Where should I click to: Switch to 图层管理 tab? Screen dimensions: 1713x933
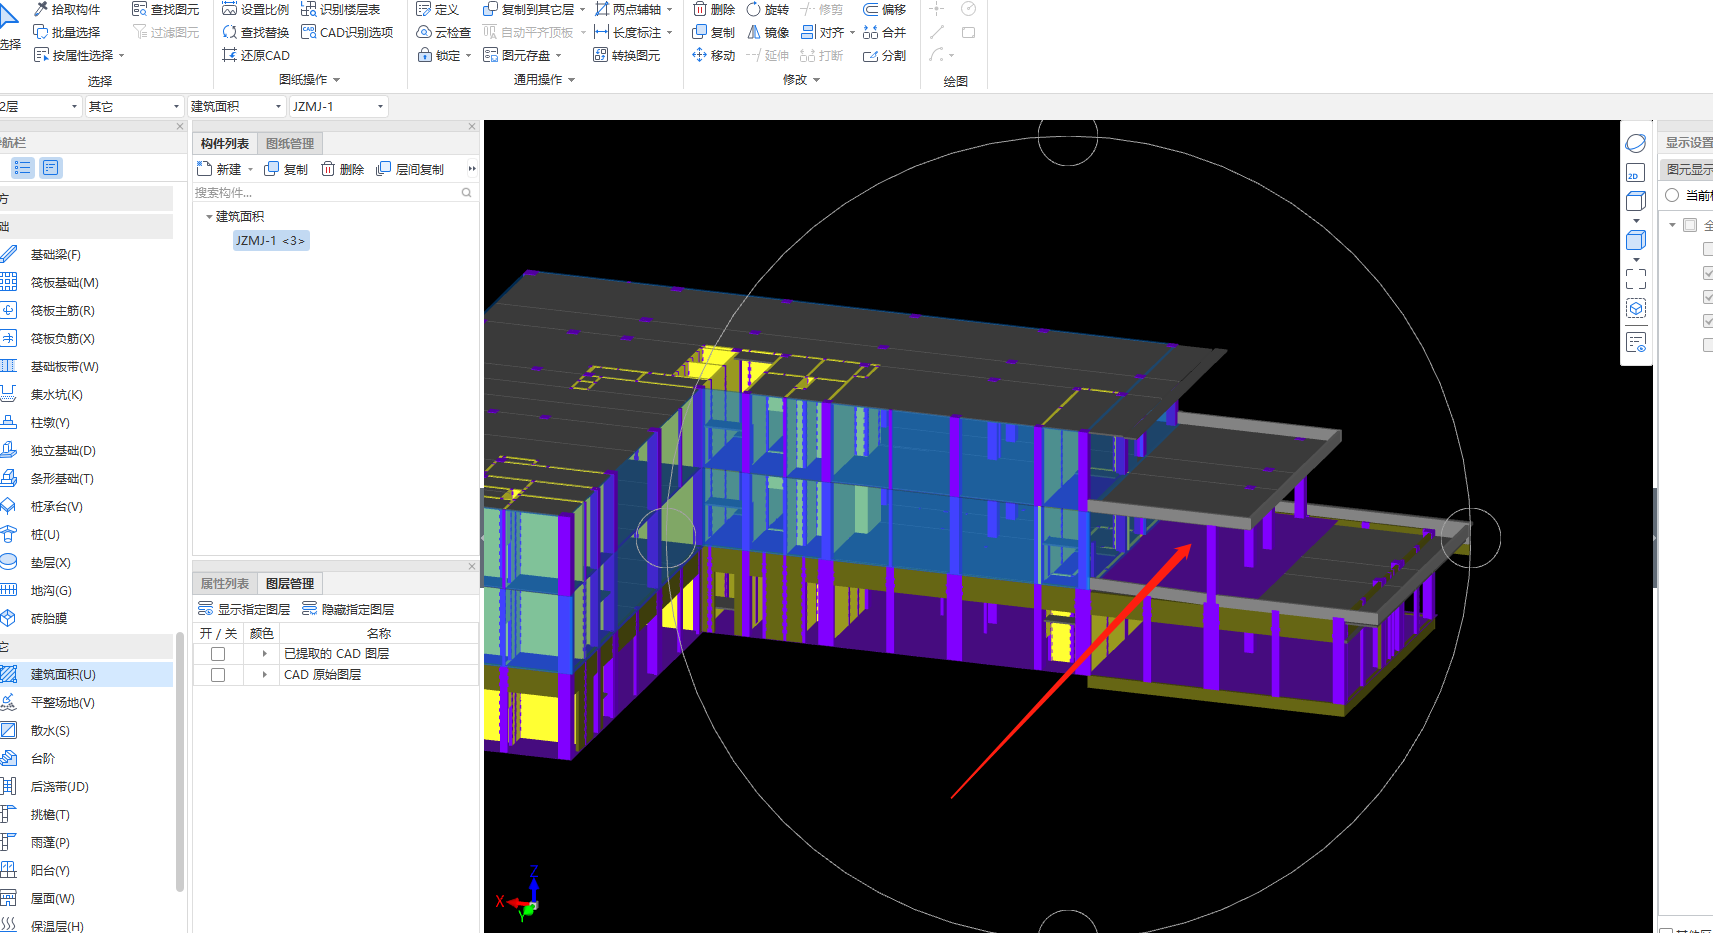point(290,583)
